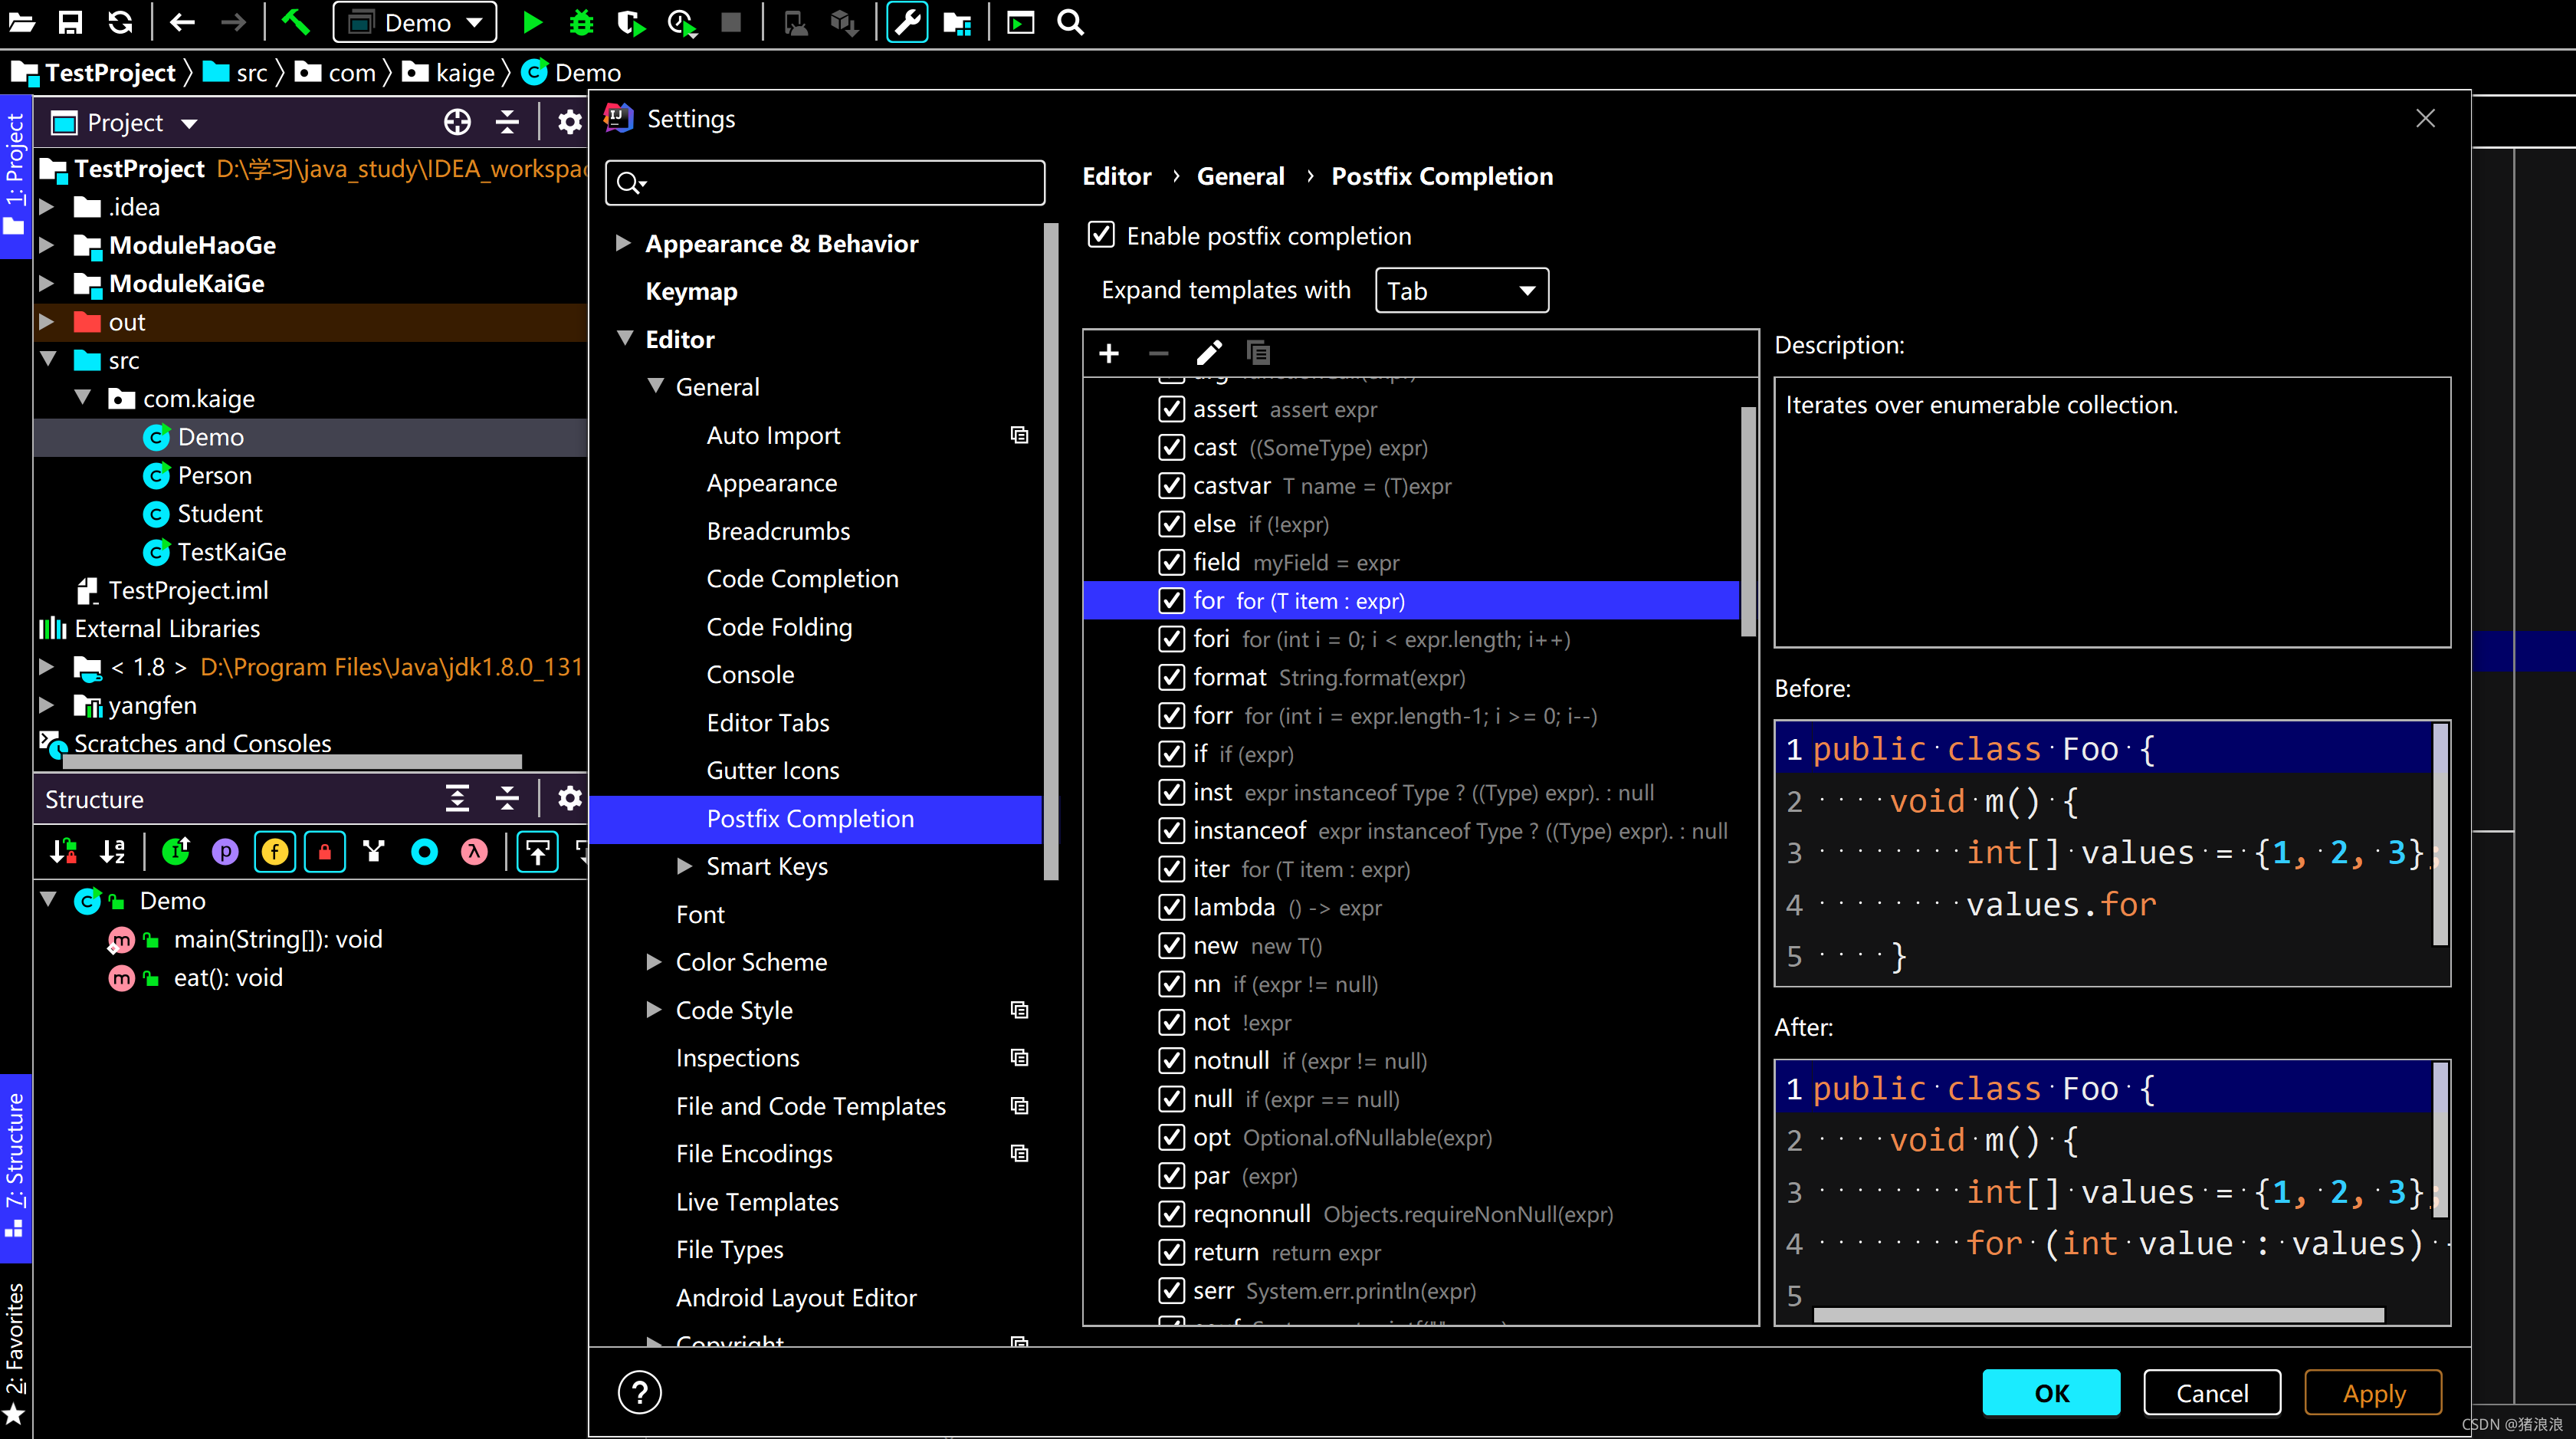Image resolution: width=2576 pixels, height=1439 pixels.
Task: Add a postfix template with plus icon
Action: point(1108,353)
